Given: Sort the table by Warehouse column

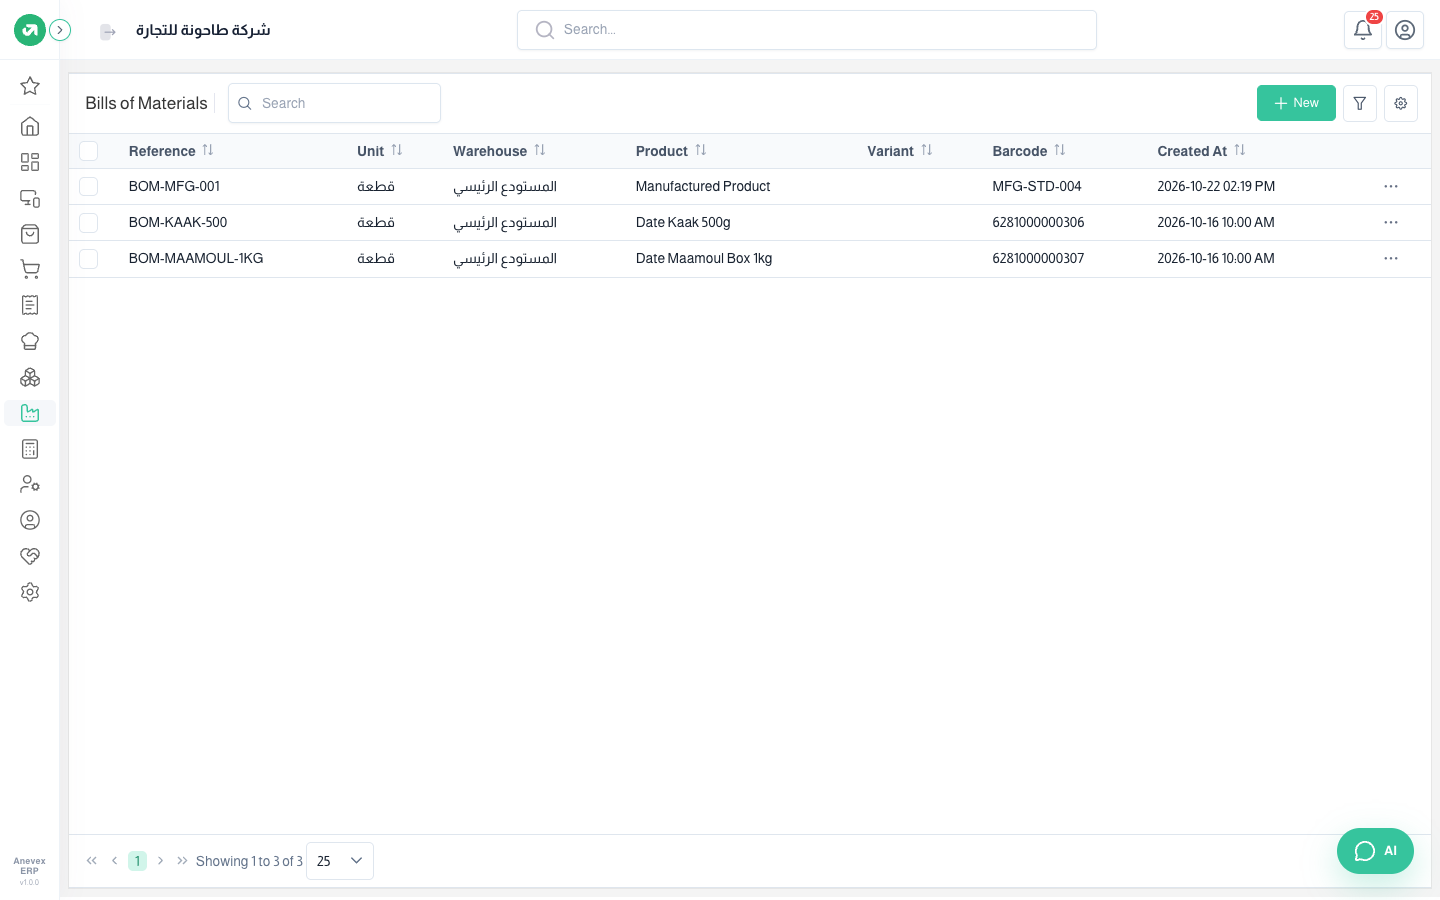Looking at the screenshot, I should [x=540, y=150].
